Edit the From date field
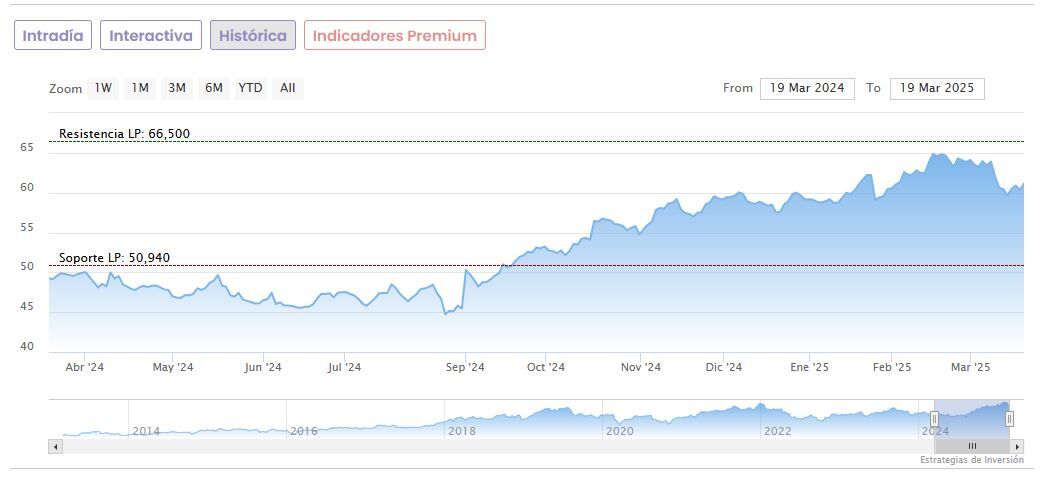1043x479 pixels. pos(807,88)
